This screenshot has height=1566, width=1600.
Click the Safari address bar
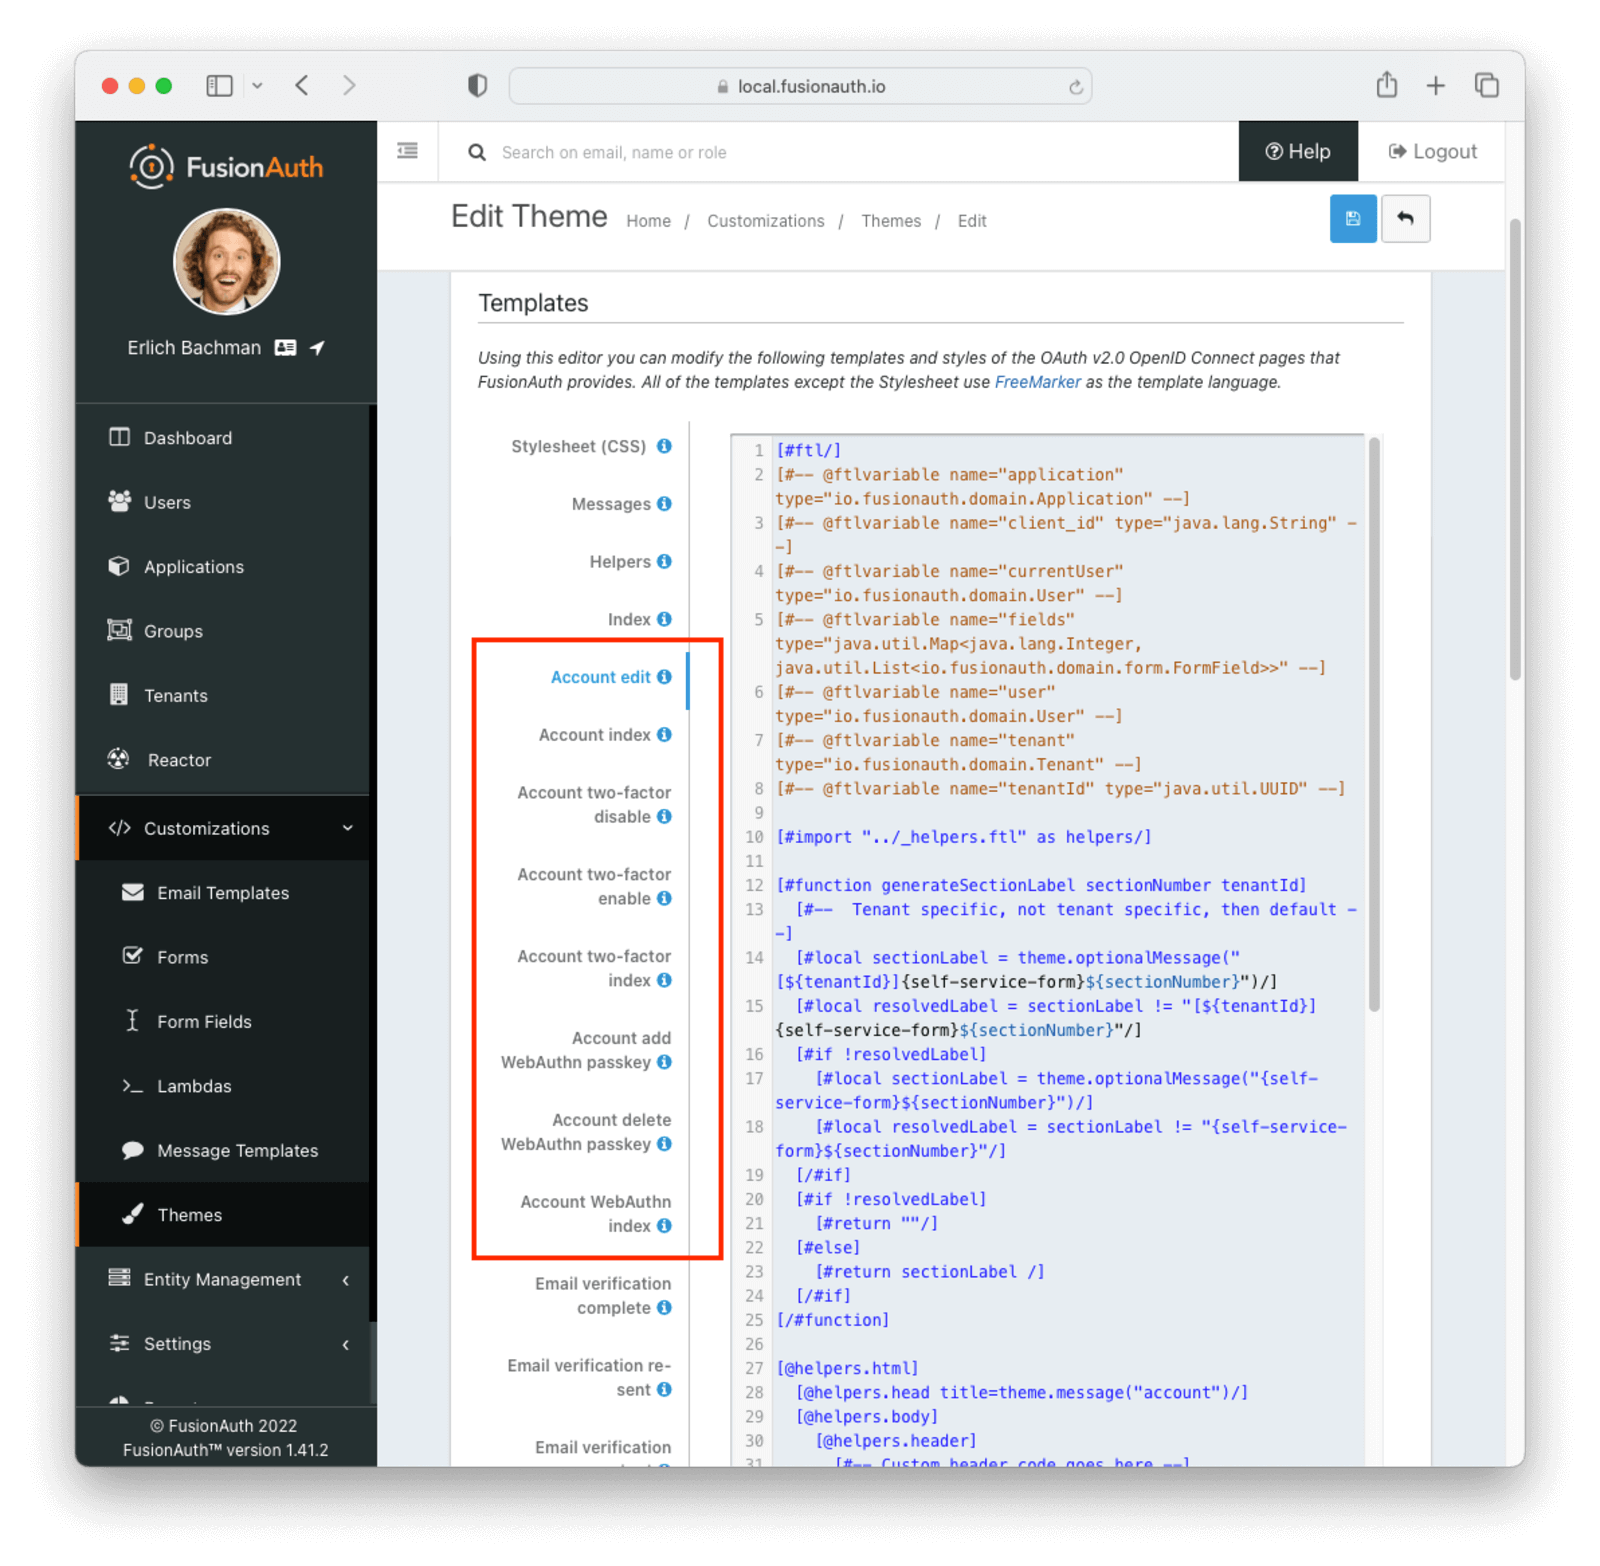(800, 86)
